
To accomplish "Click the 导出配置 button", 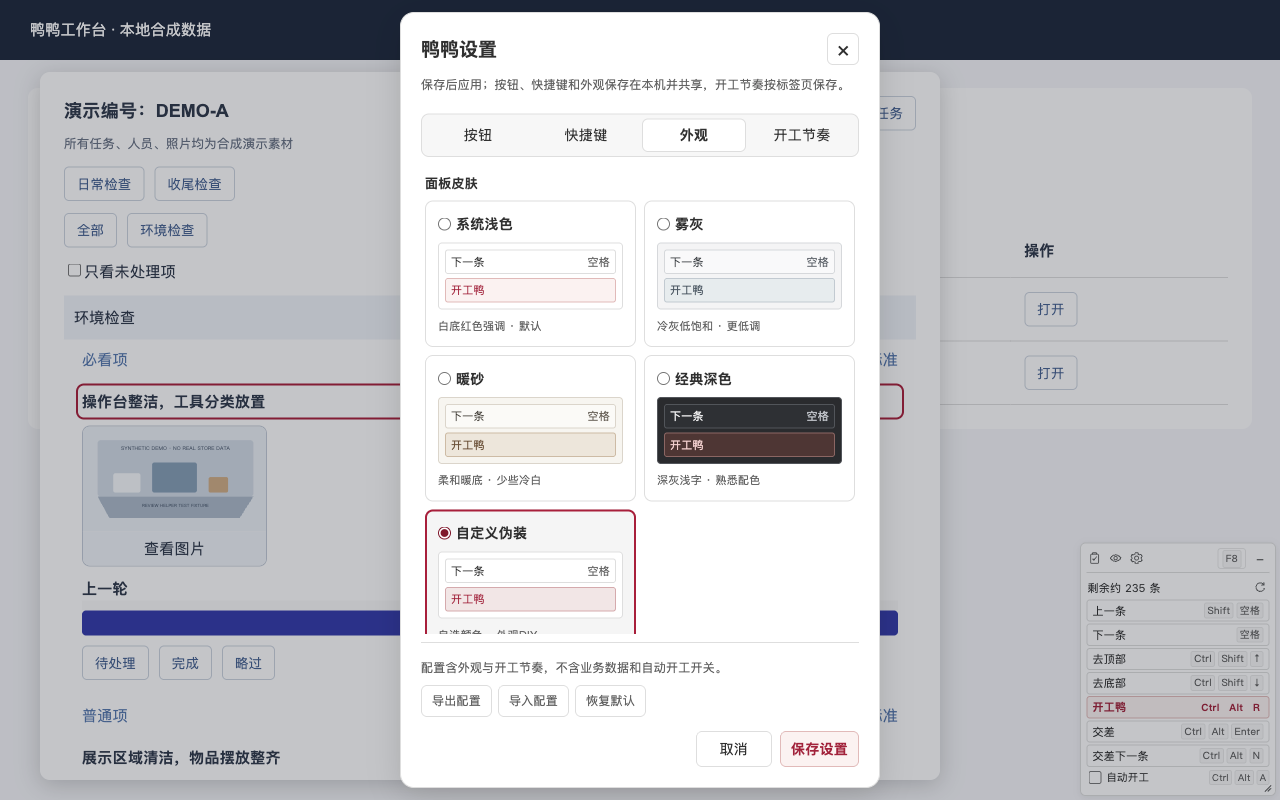I will point(456,701).
